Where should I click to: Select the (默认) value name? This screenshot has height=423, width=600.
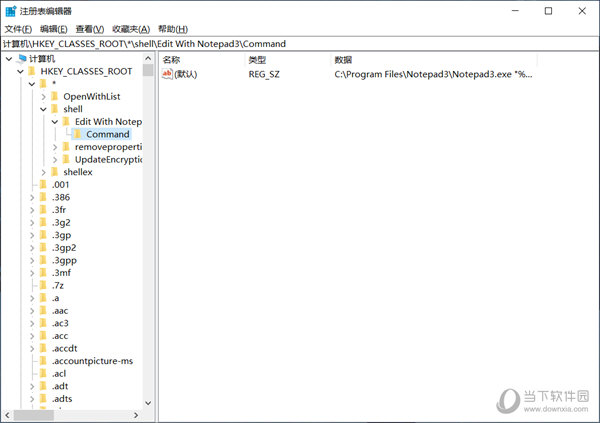(186, 74)
